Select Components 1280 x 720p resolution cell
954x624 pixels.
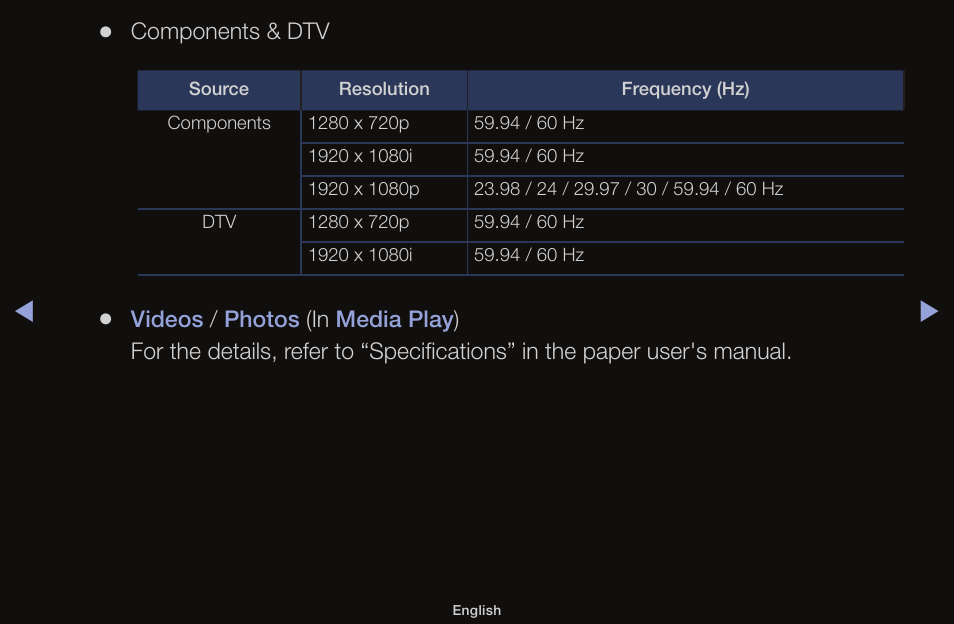[x=384, y=127]
